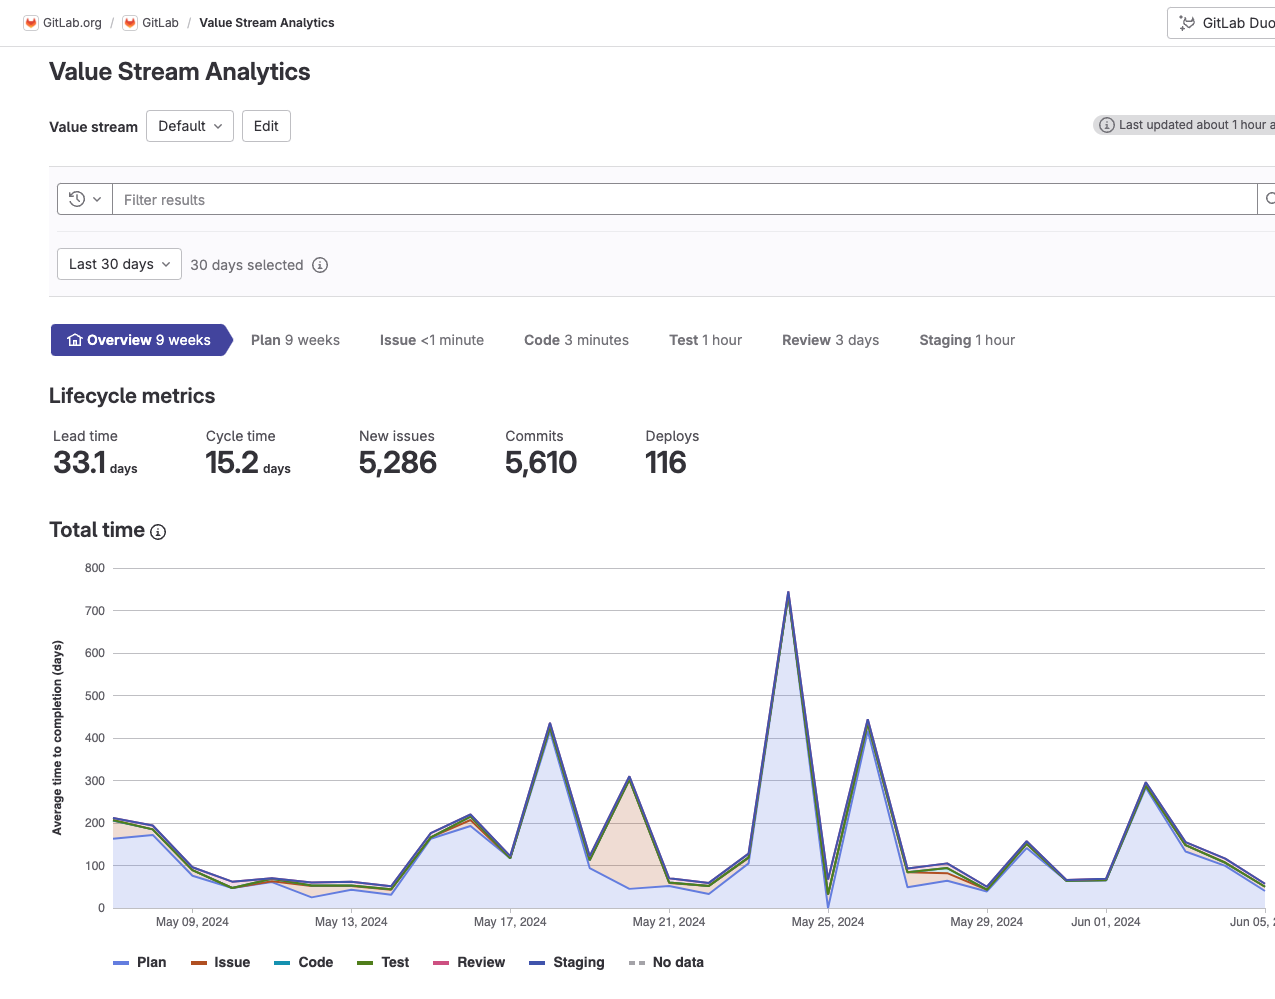Click the GitLab.org avatar in the breadcrumb
Screen dimensions: 1275x999
coord(29,22)
